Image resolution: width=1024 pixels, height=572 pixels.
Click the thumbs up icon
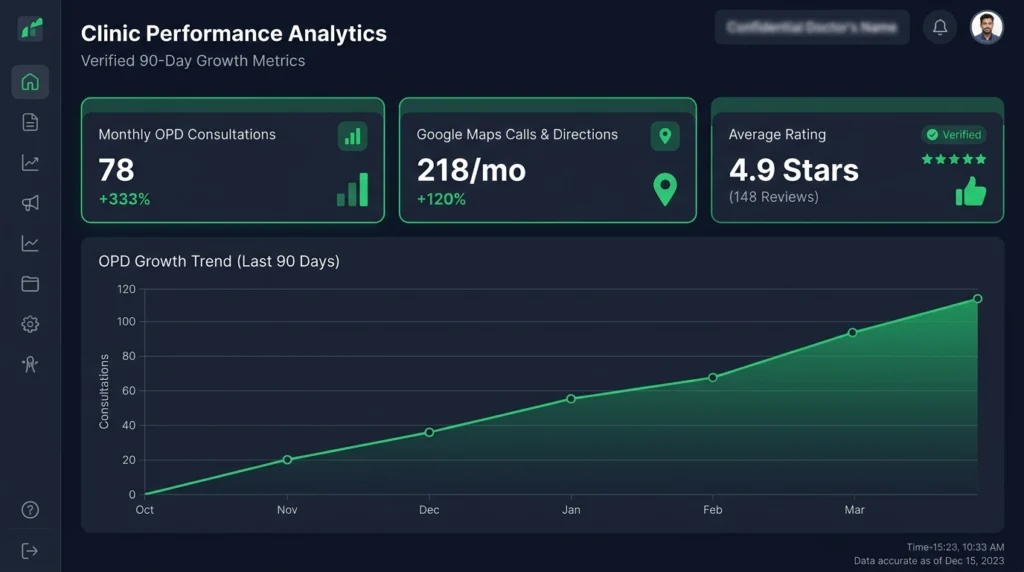click(970, 191)
